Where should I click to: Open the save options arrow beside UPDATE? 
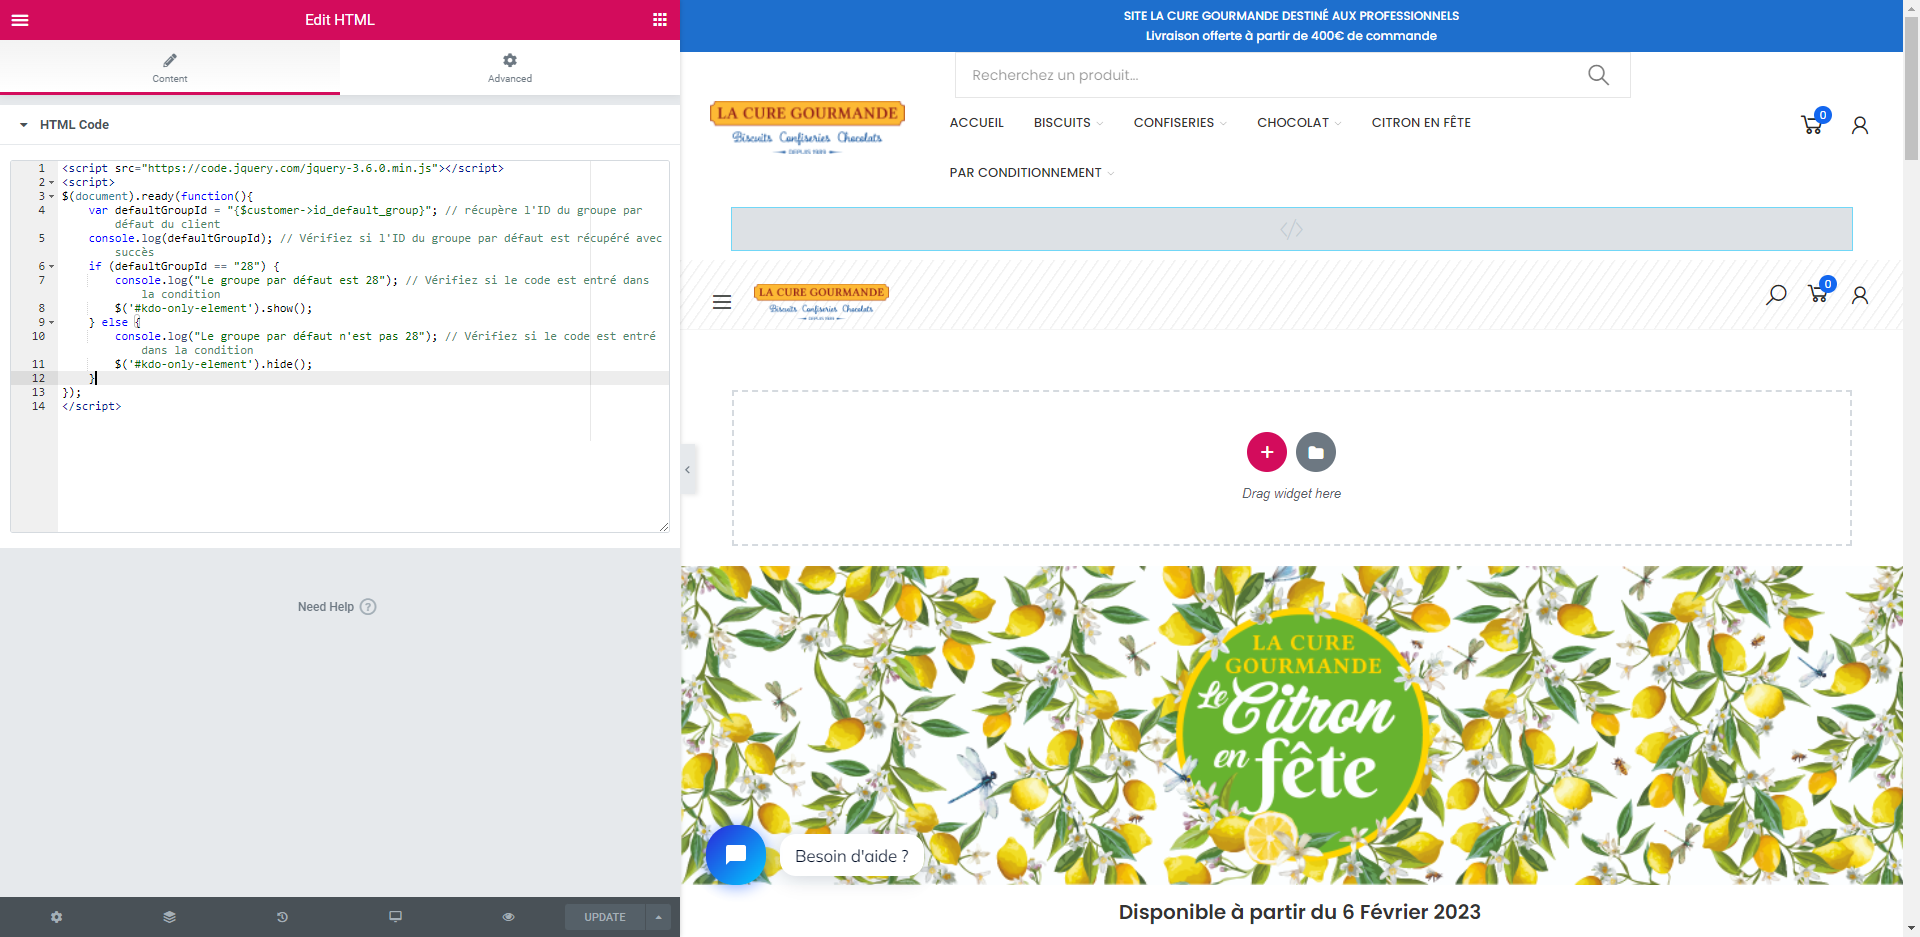(x=658, y=917)
